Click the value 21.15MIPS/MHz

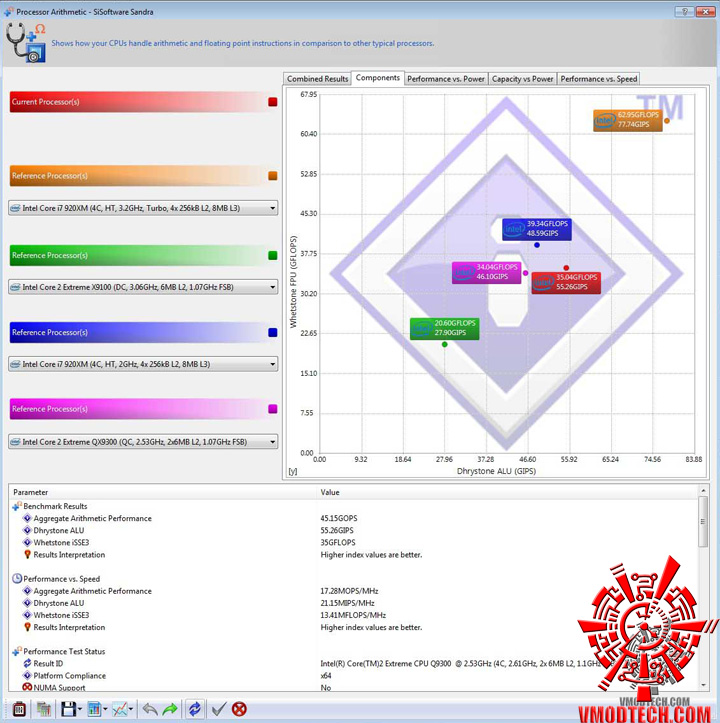(347, 603)
